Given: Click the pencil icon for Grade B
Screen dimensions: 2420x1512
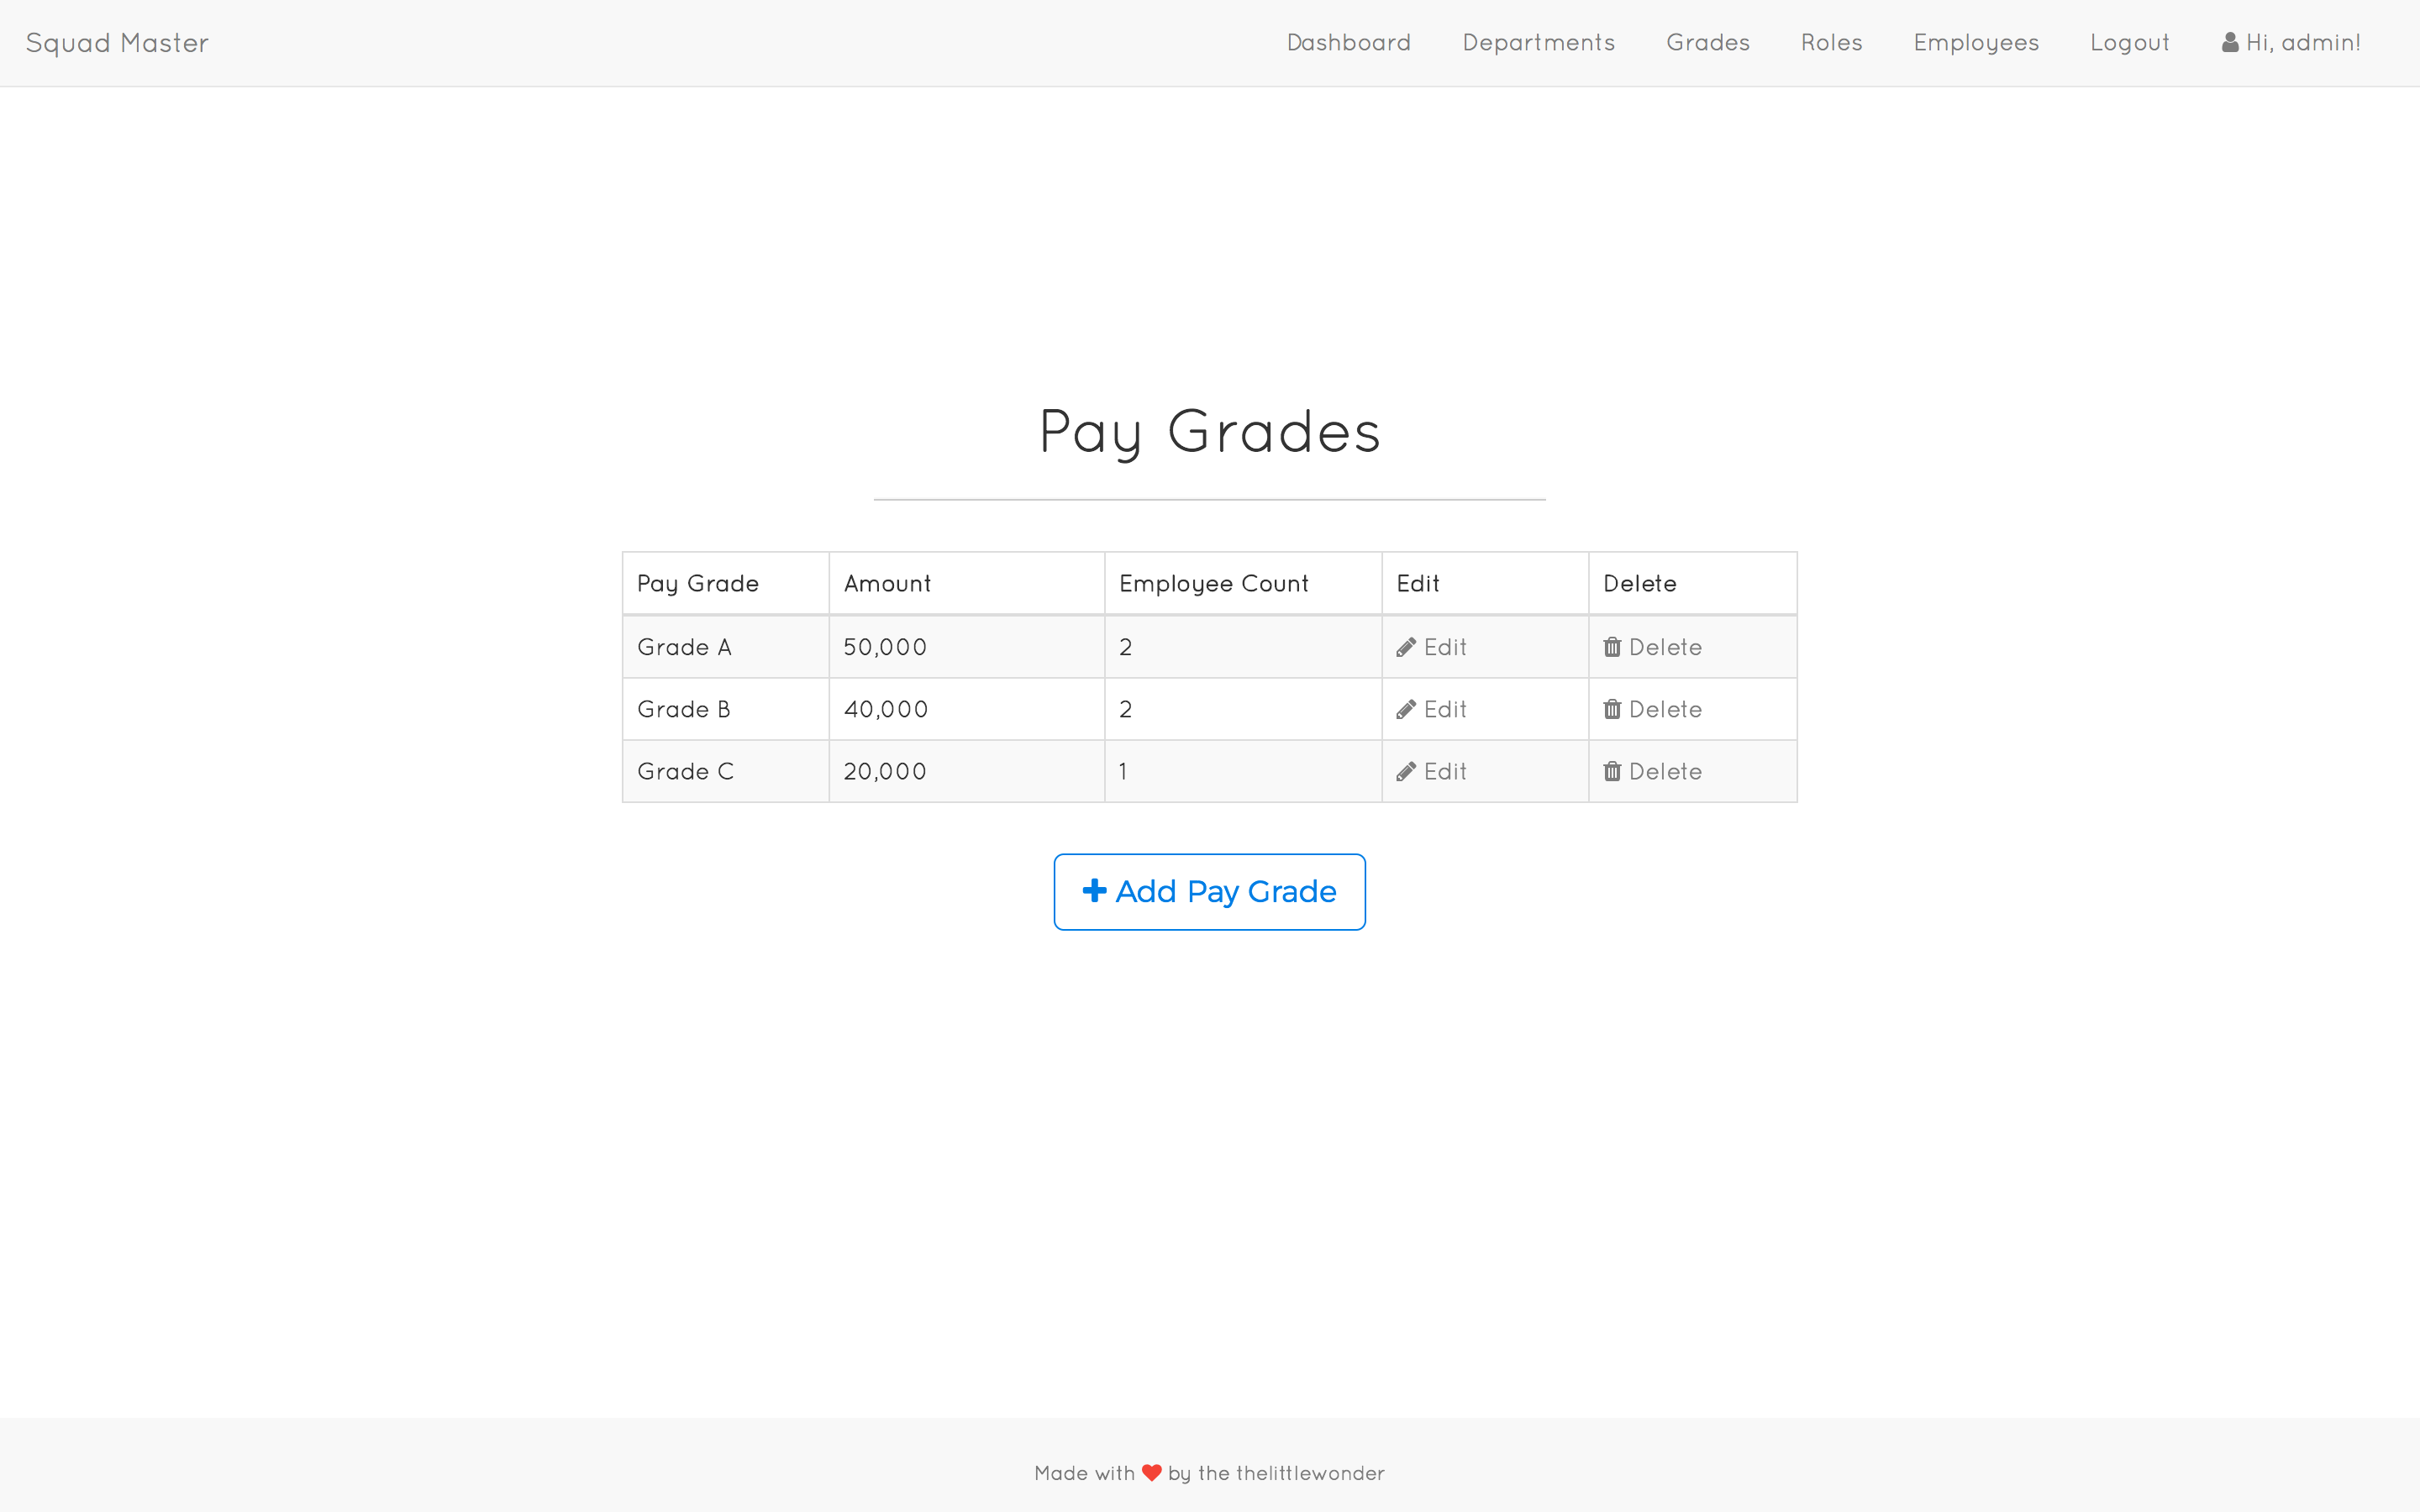Looking at the screenshot, I should [x=1405, y=709].
